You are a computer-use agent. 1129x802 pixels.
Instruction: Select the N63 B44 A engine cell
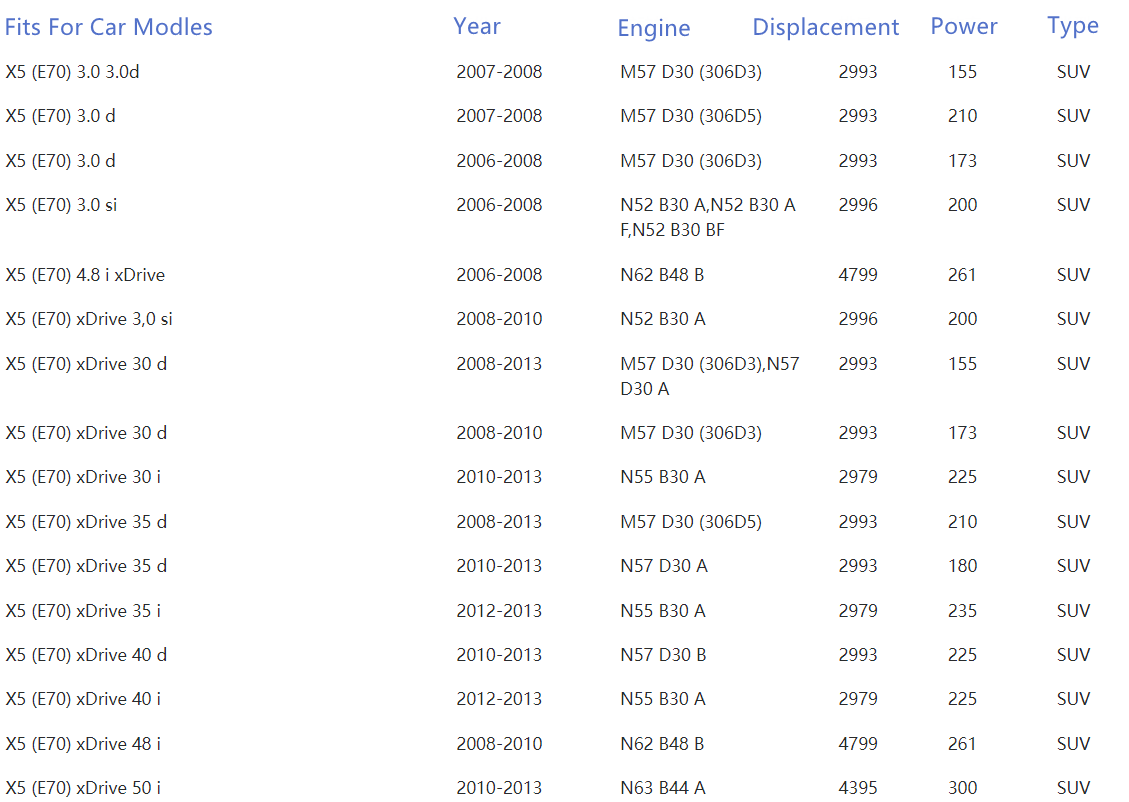(x=662, y=788)
